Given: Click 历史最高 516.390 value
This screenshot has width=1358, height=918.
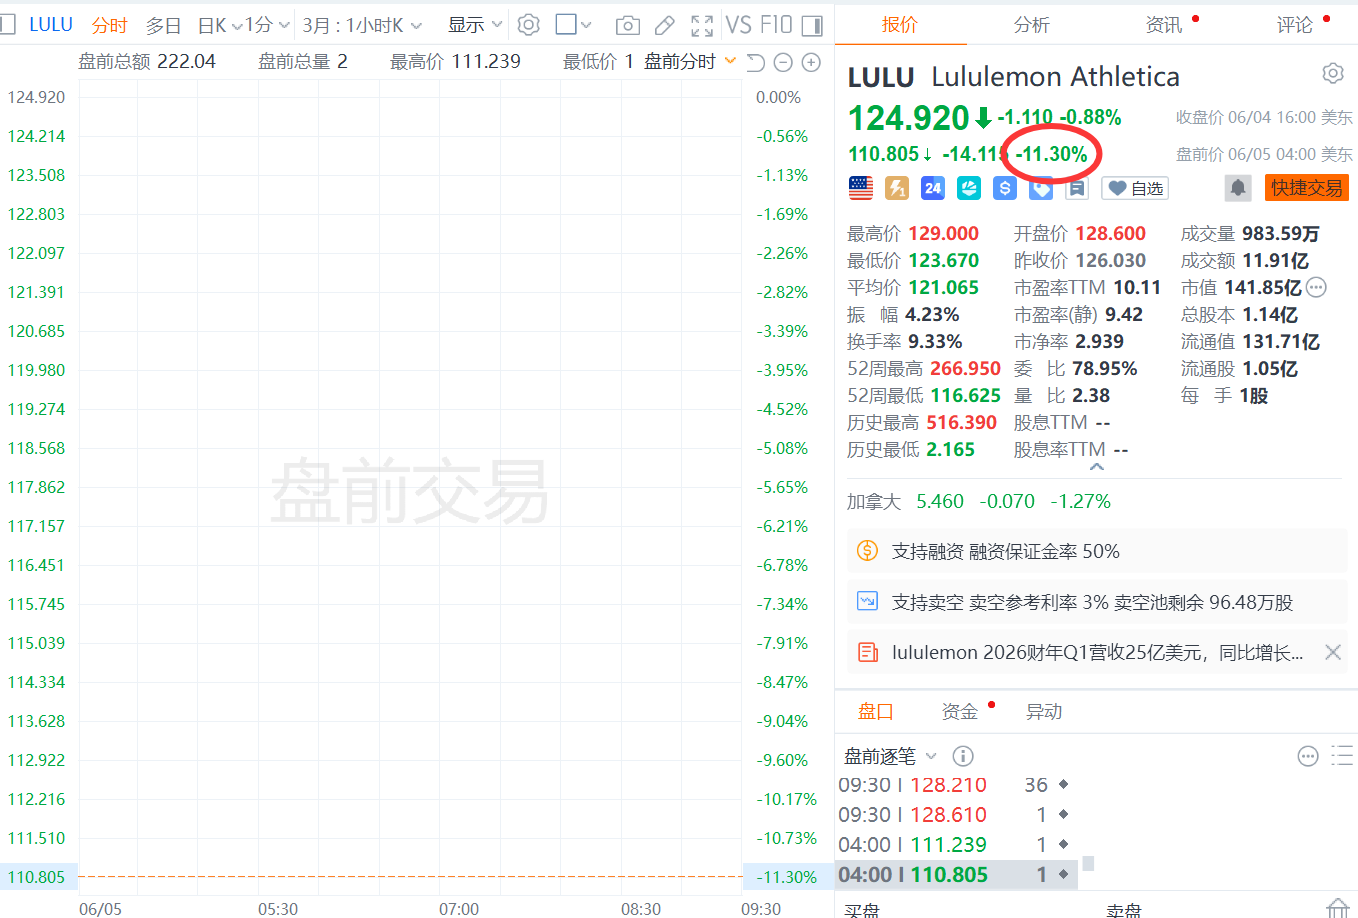Looking at the screenshot, I should tap(961, 423).
